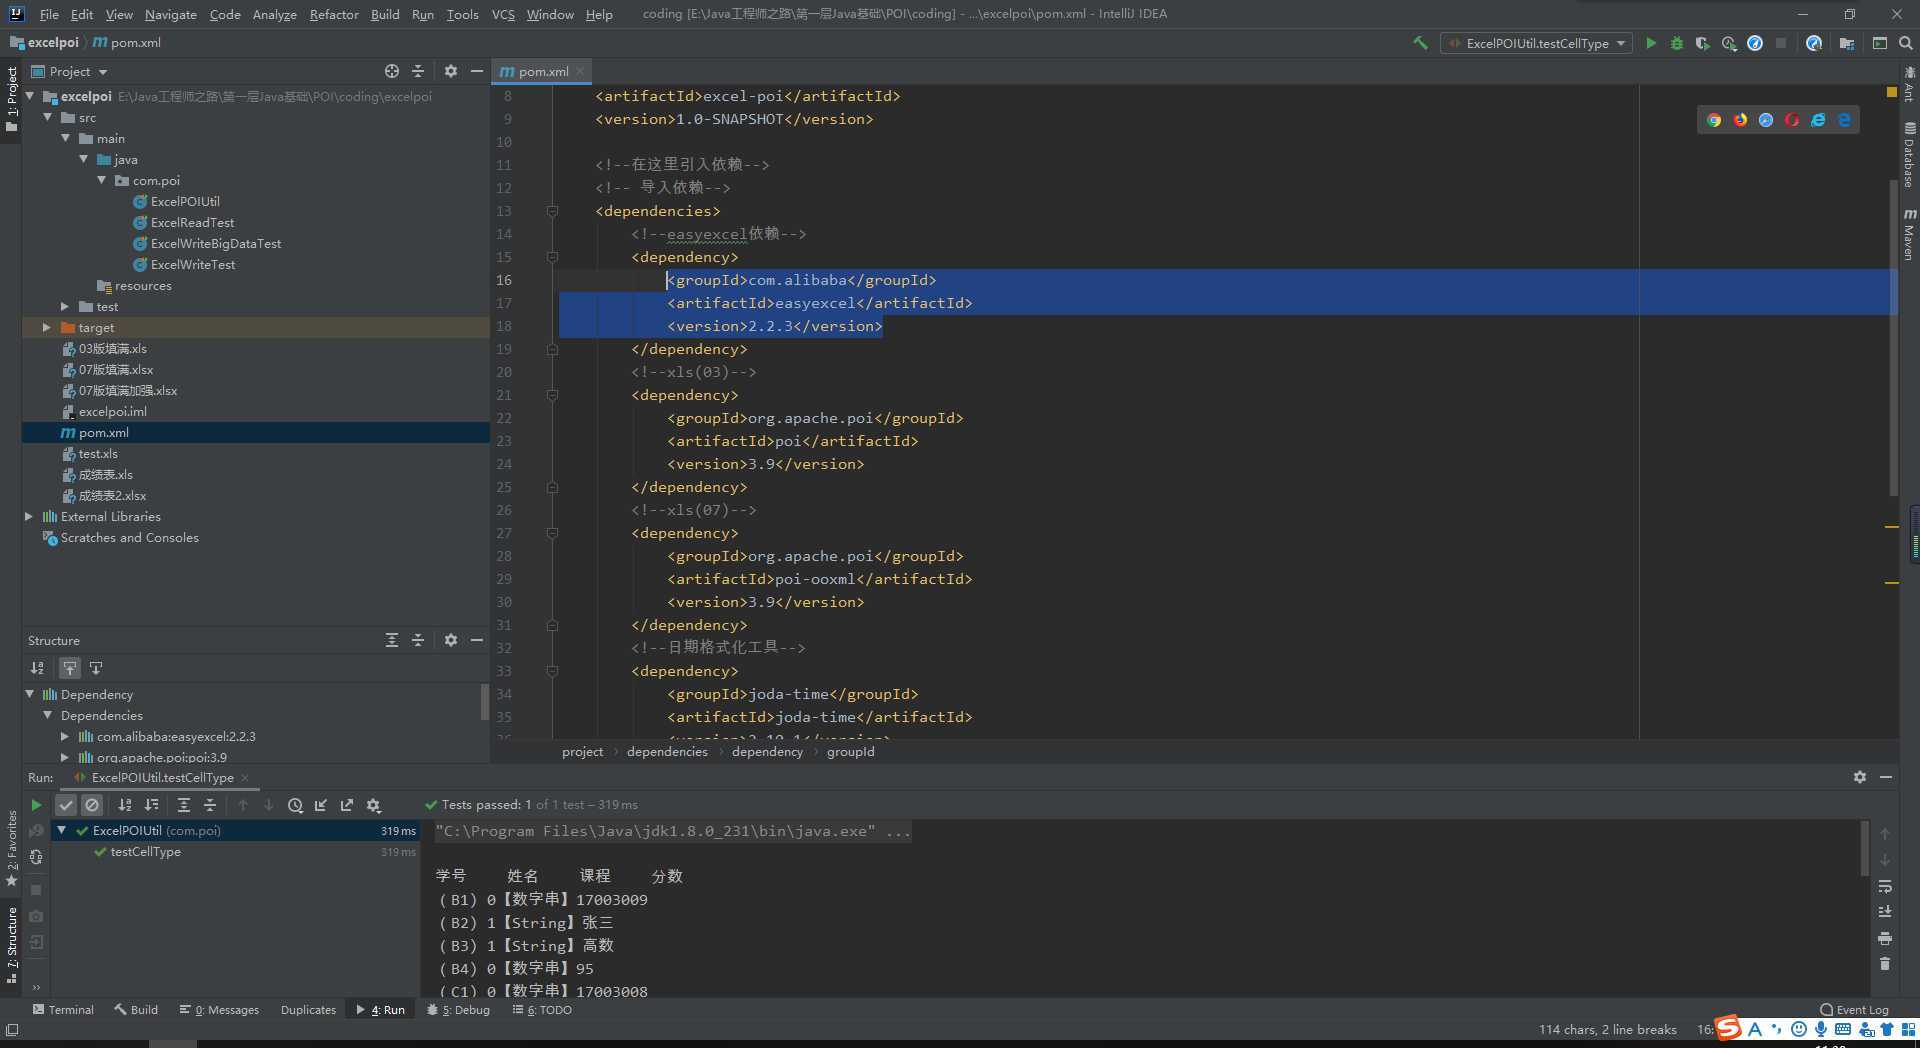Click the dependencies breadcrumb below the editor
The height and width of the screenshot is (1048, 1920).
click(x=667, y=751)
